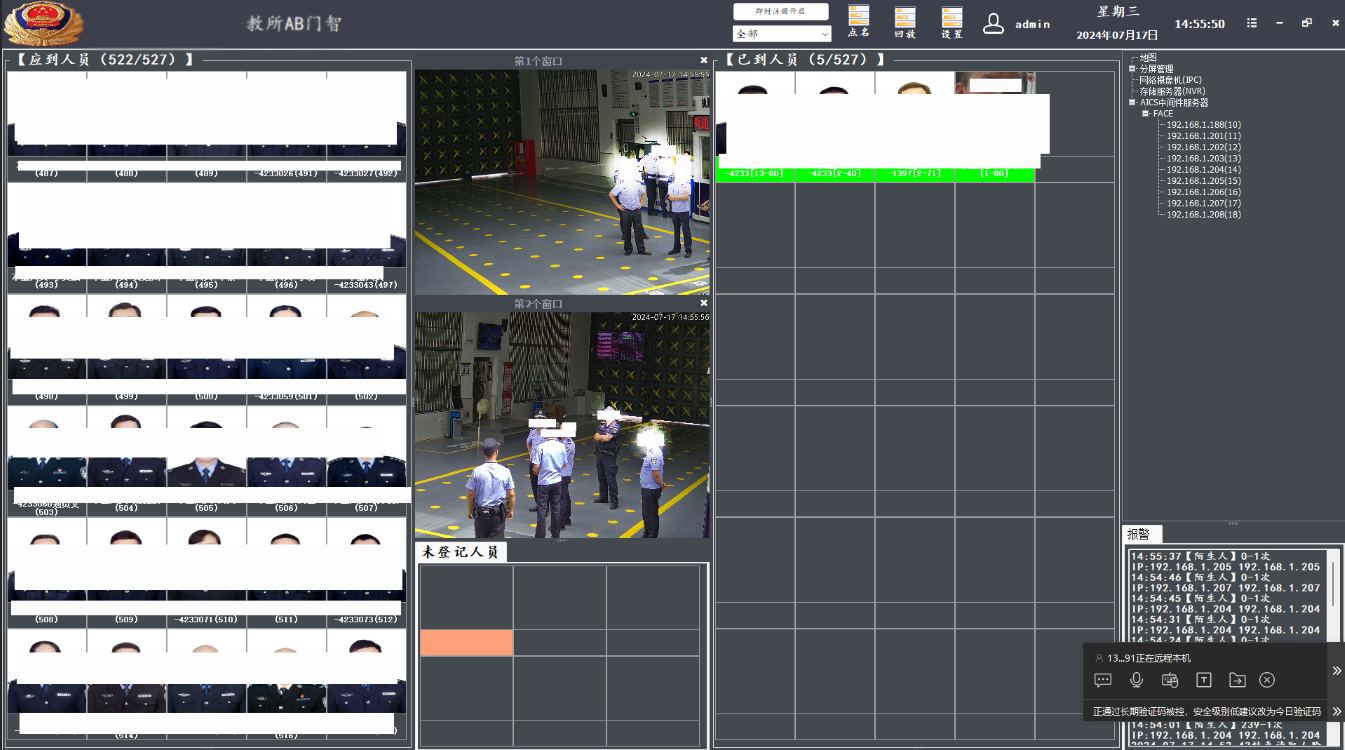
Task: Select device 192.168.1.204(14) in the tree
Action: pos(1203,170)
